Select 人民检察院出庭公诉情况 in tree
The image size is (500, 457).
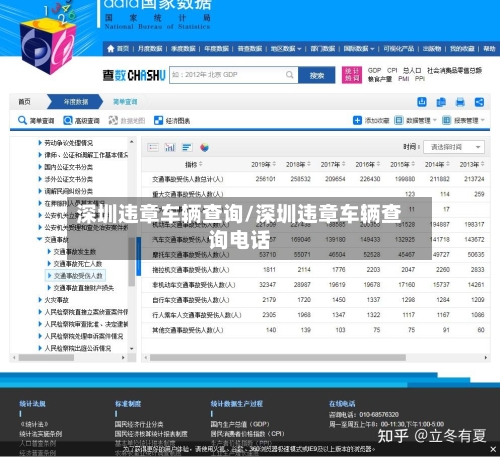pyautogui.click(x=78, y=348)
